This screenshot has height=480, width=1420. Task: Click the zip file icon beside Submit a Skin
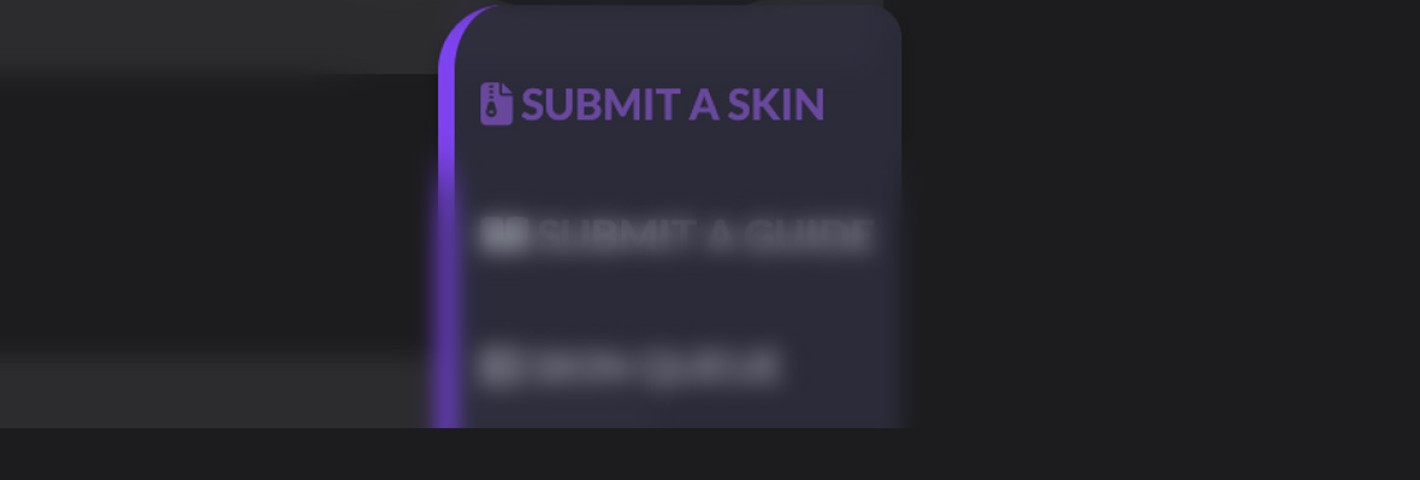pos(496,104)
